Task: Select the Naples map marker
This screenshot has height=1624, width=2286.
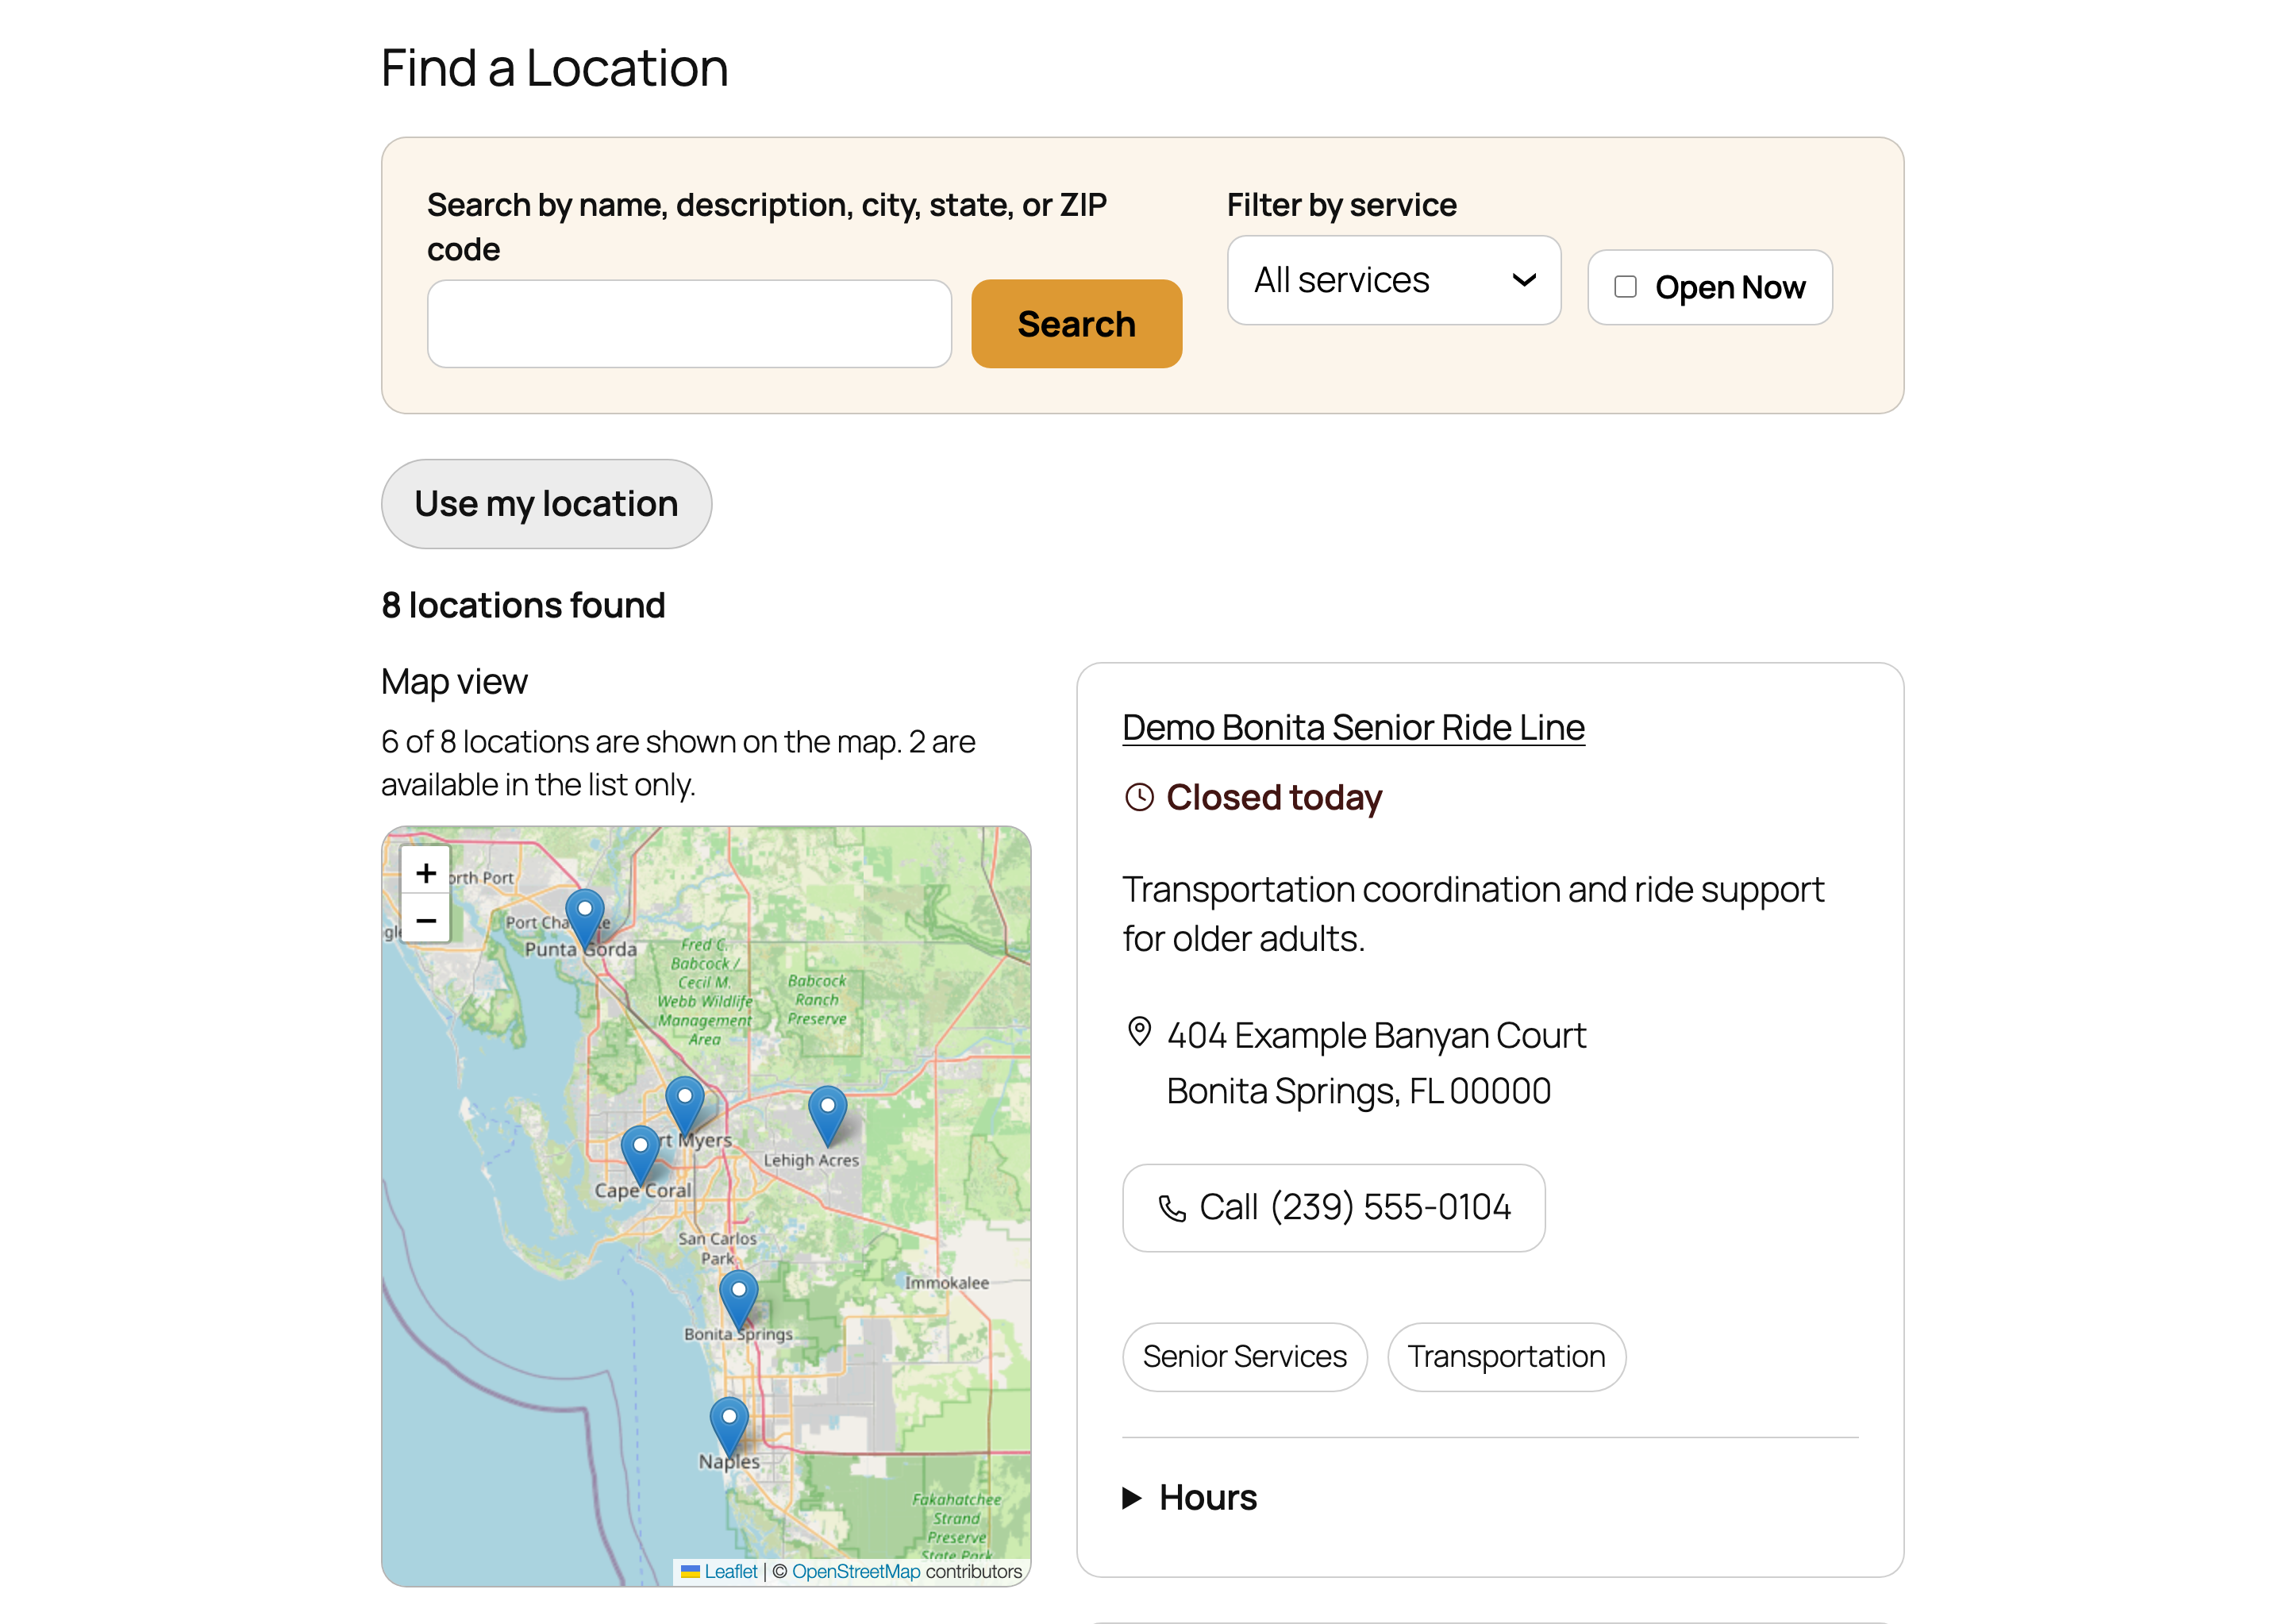Action: 729,1427
